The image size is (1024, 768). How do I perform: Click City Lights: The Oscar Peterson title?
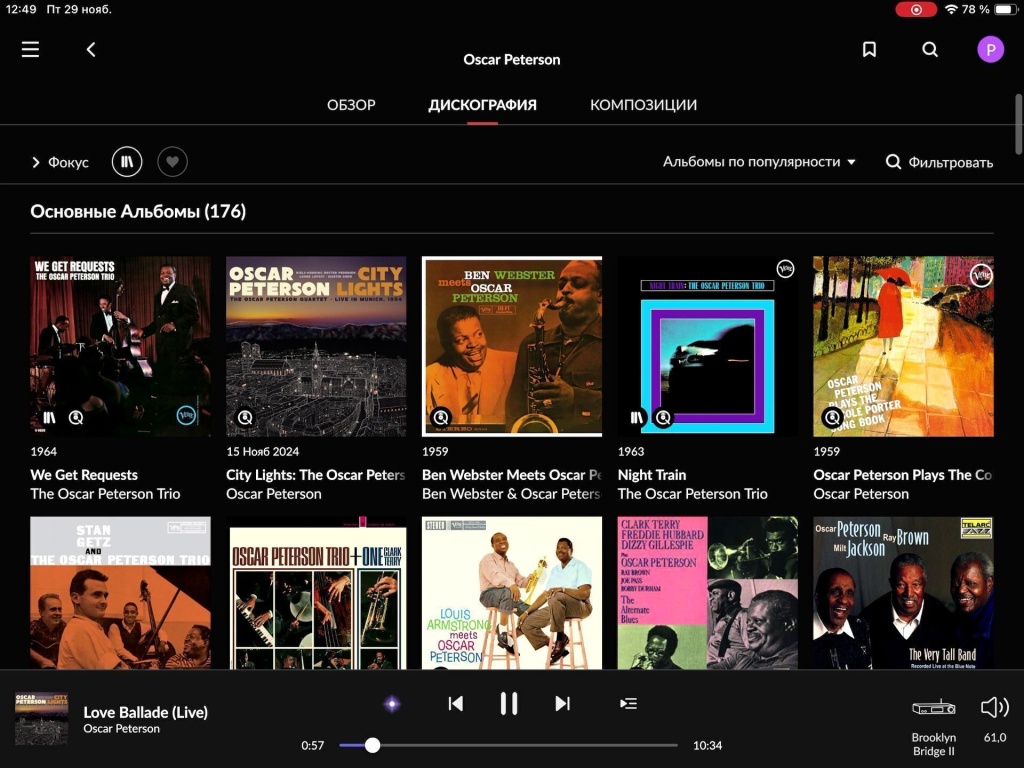click(x=316, y=475)
